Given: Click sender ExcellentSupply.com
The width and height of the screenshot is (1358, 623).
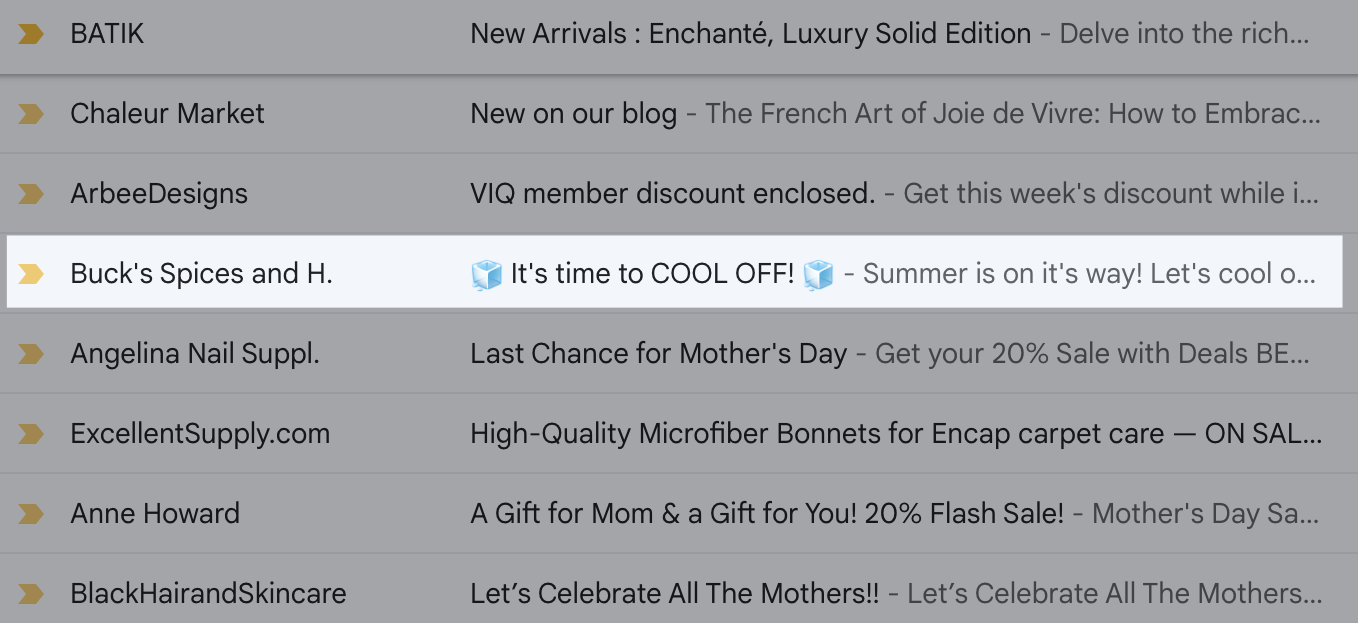Looking at the screenshot, I should (x=200, y=433).
